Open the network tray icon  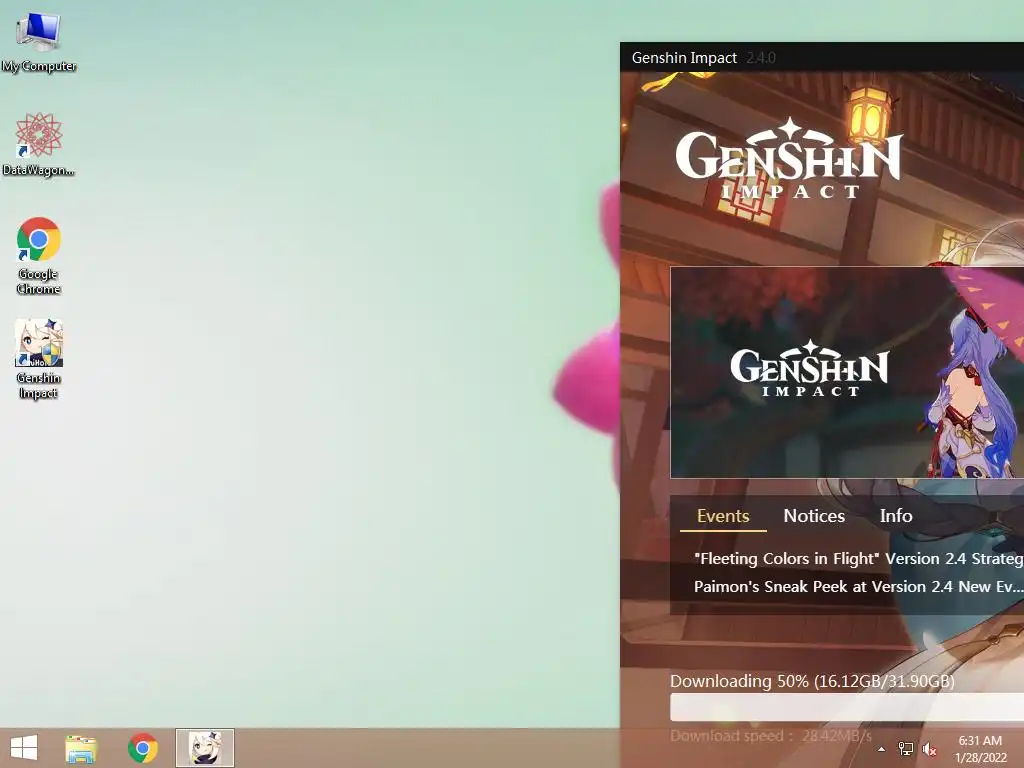click(906, 749)
